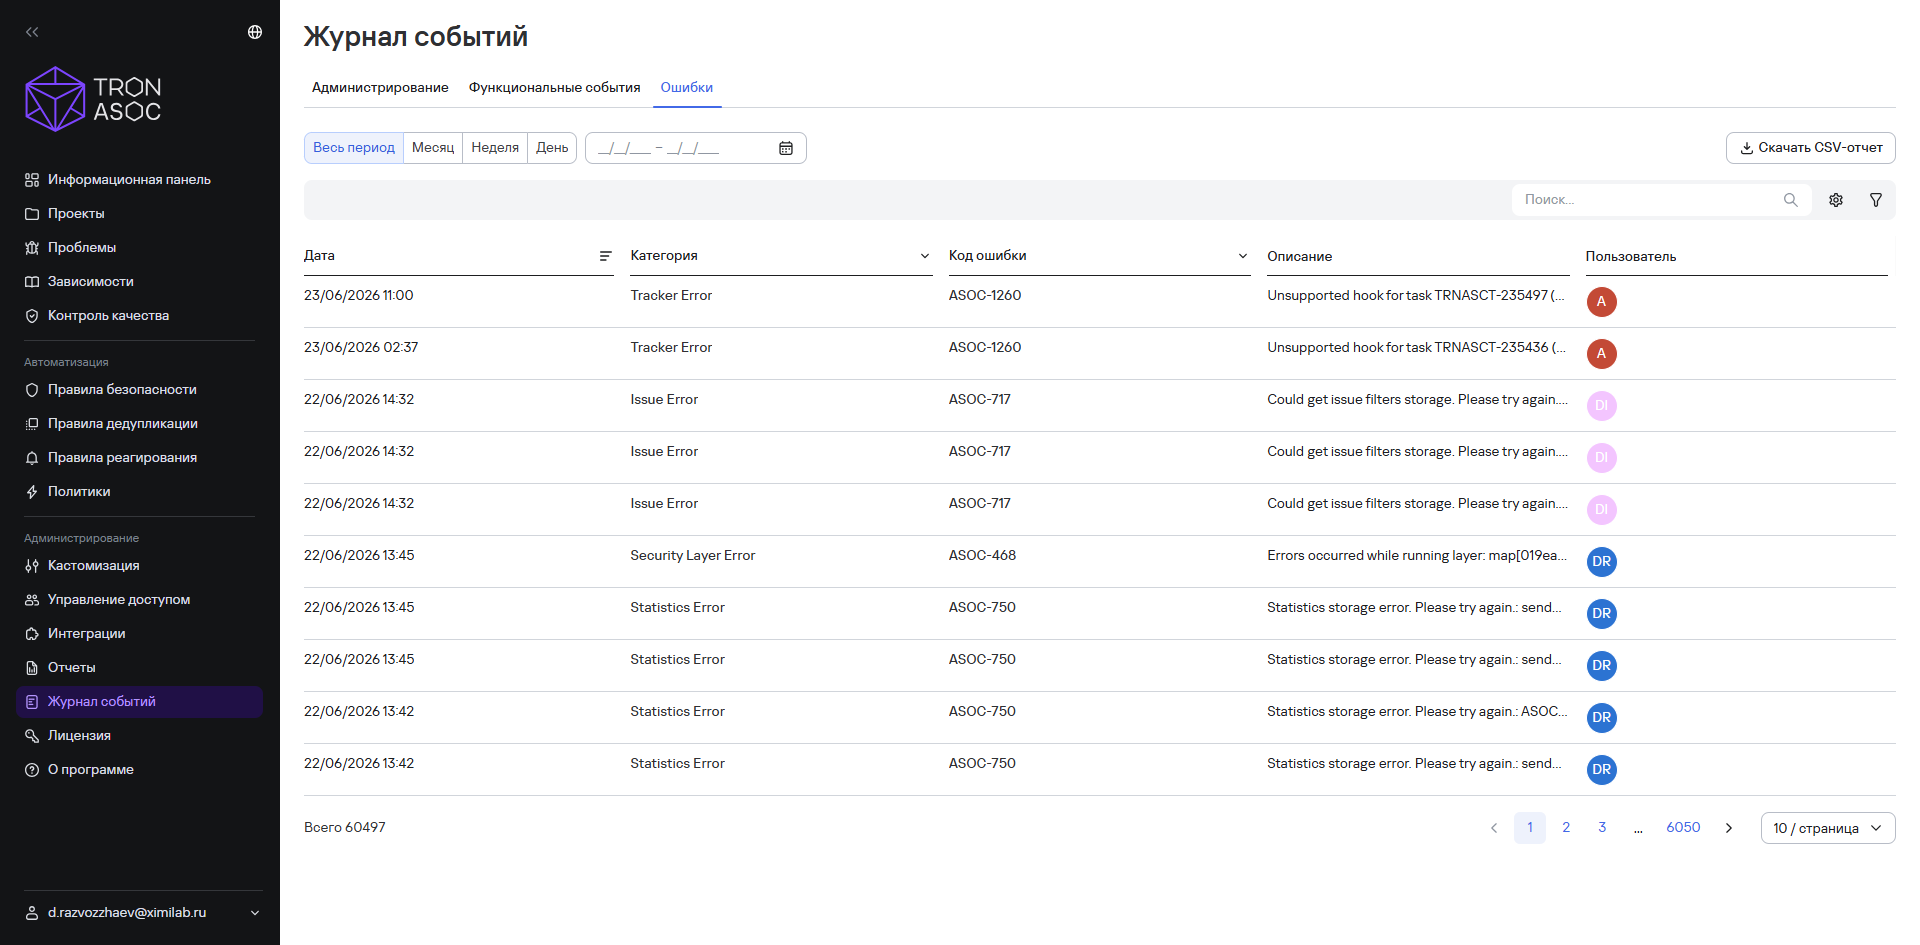Switch to Функциональные события tab
This screenshot has width=1920, height=945.
pyautogui.click(x=555, y=88)
